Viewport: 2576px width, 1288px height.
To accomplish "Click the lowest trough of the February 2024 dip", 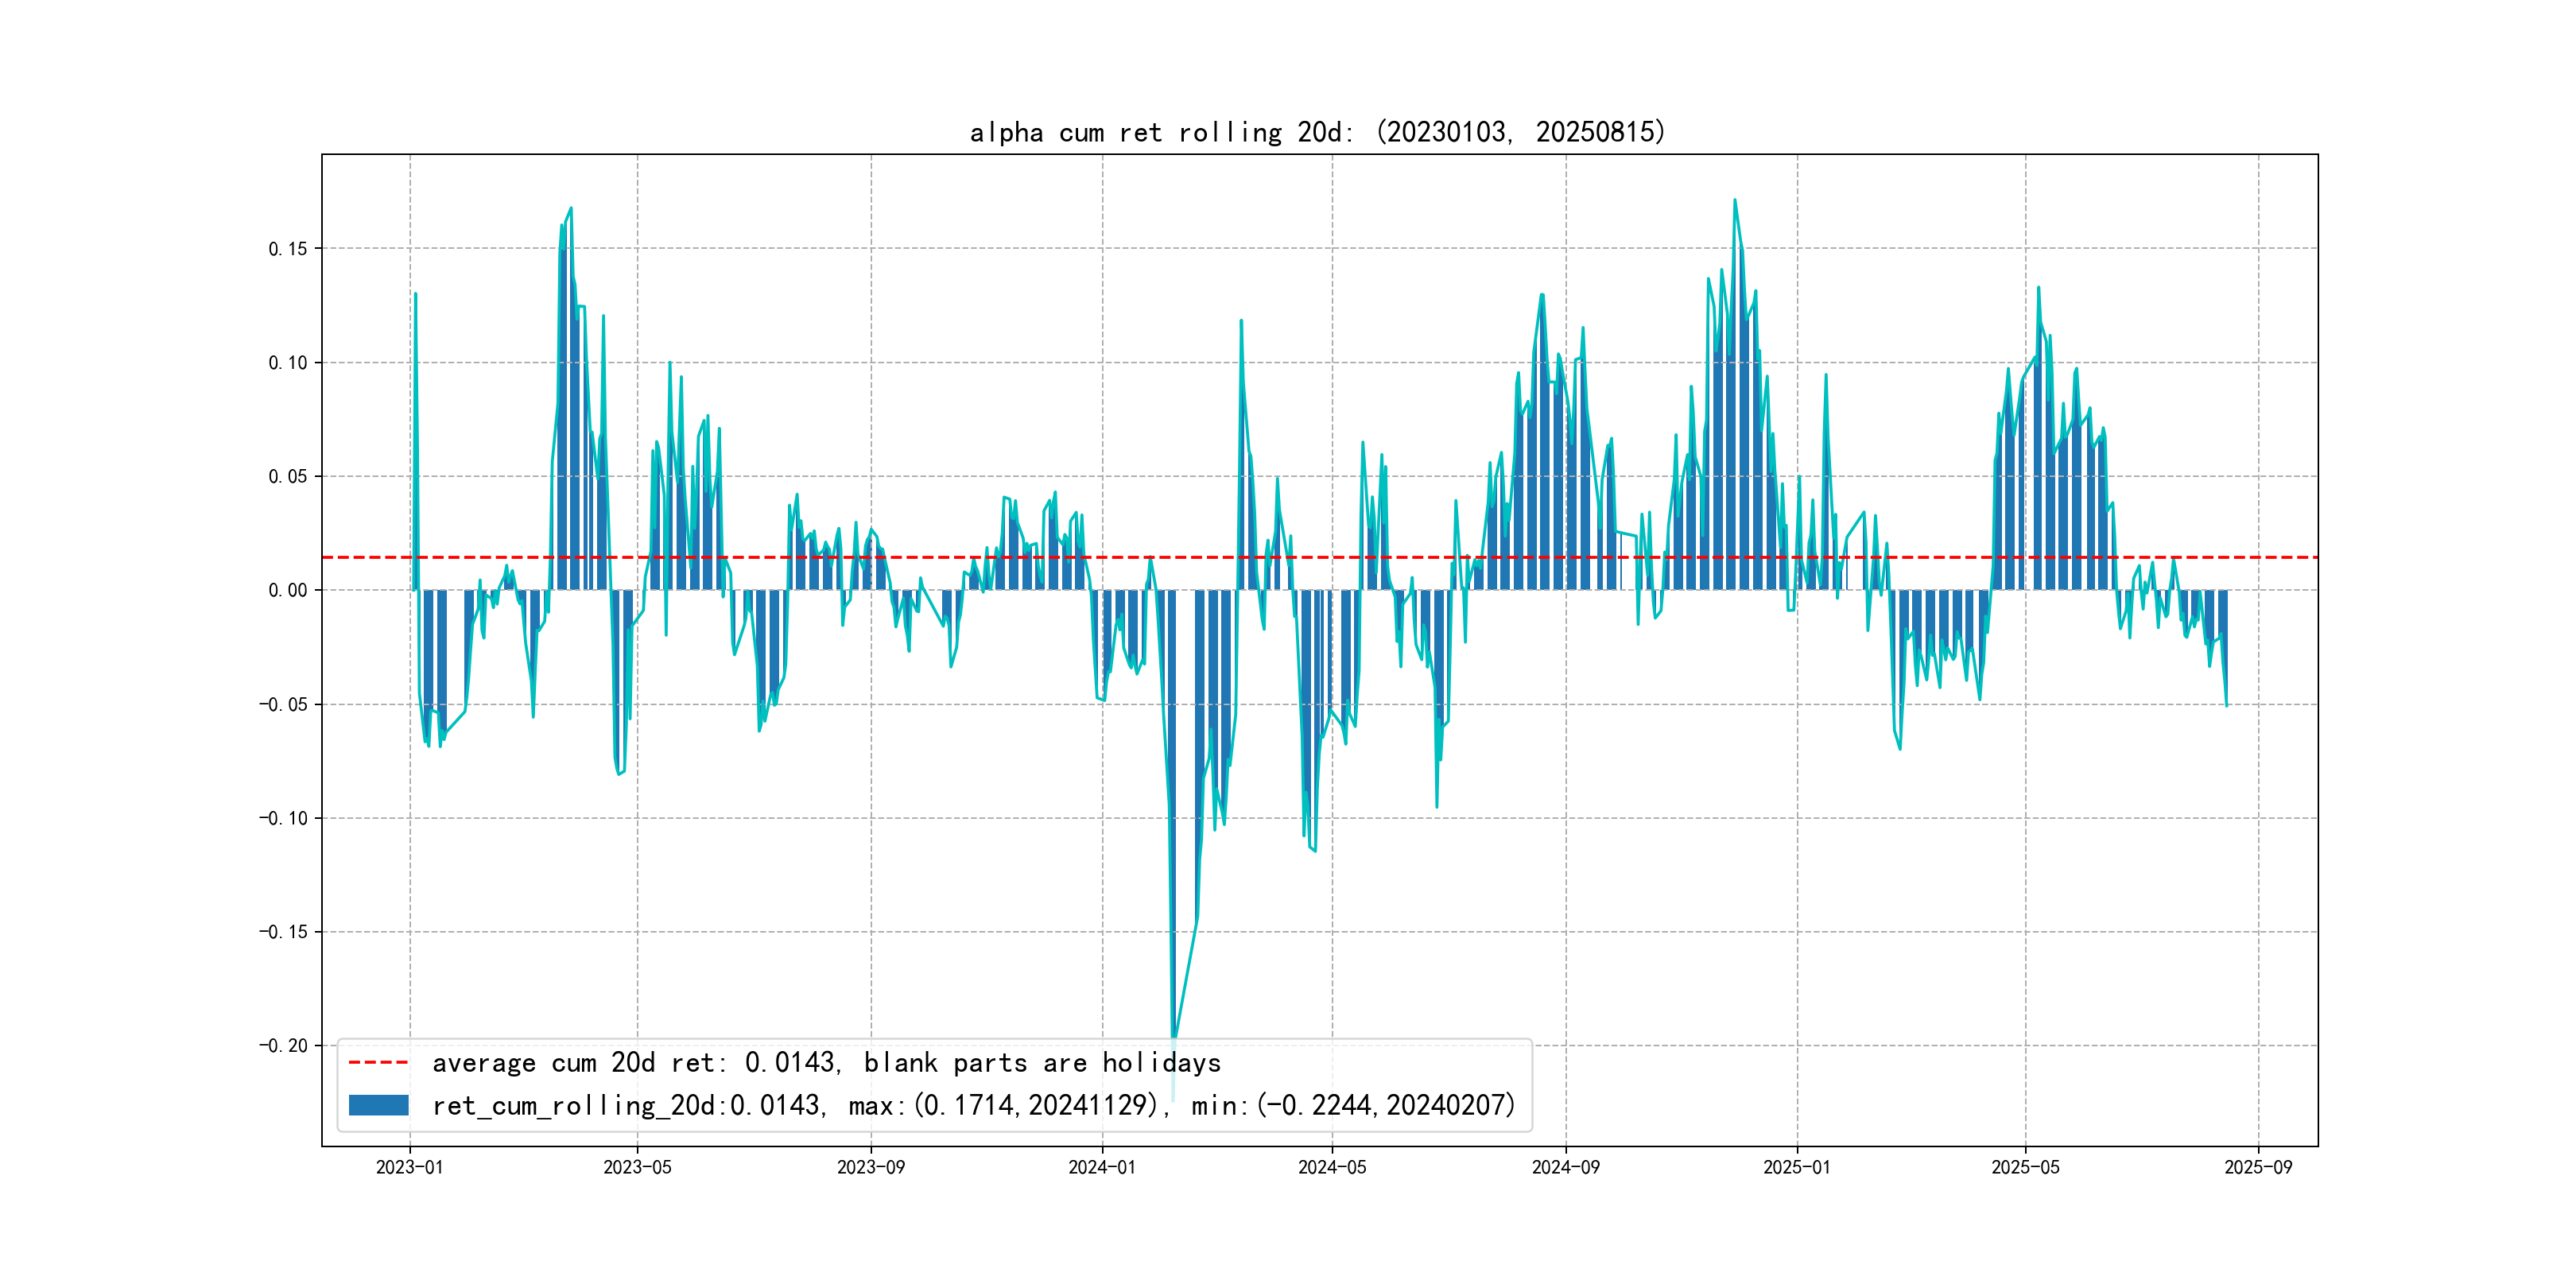I will (x=1173, y=1098).
